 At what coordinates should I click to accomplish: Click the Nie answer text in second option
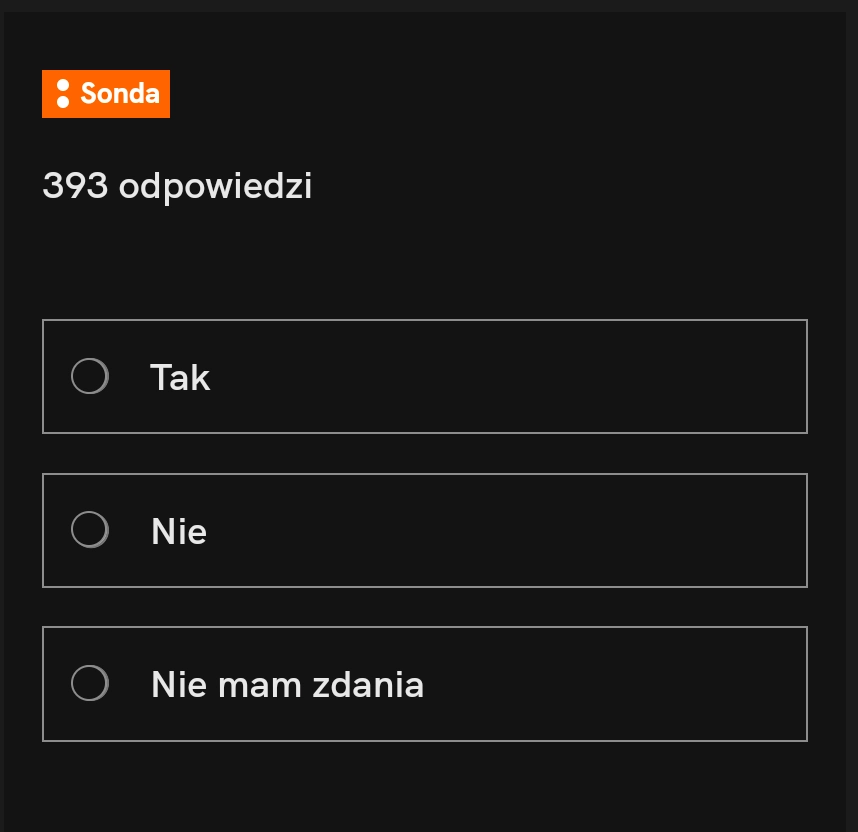click(x=179, y=532)
